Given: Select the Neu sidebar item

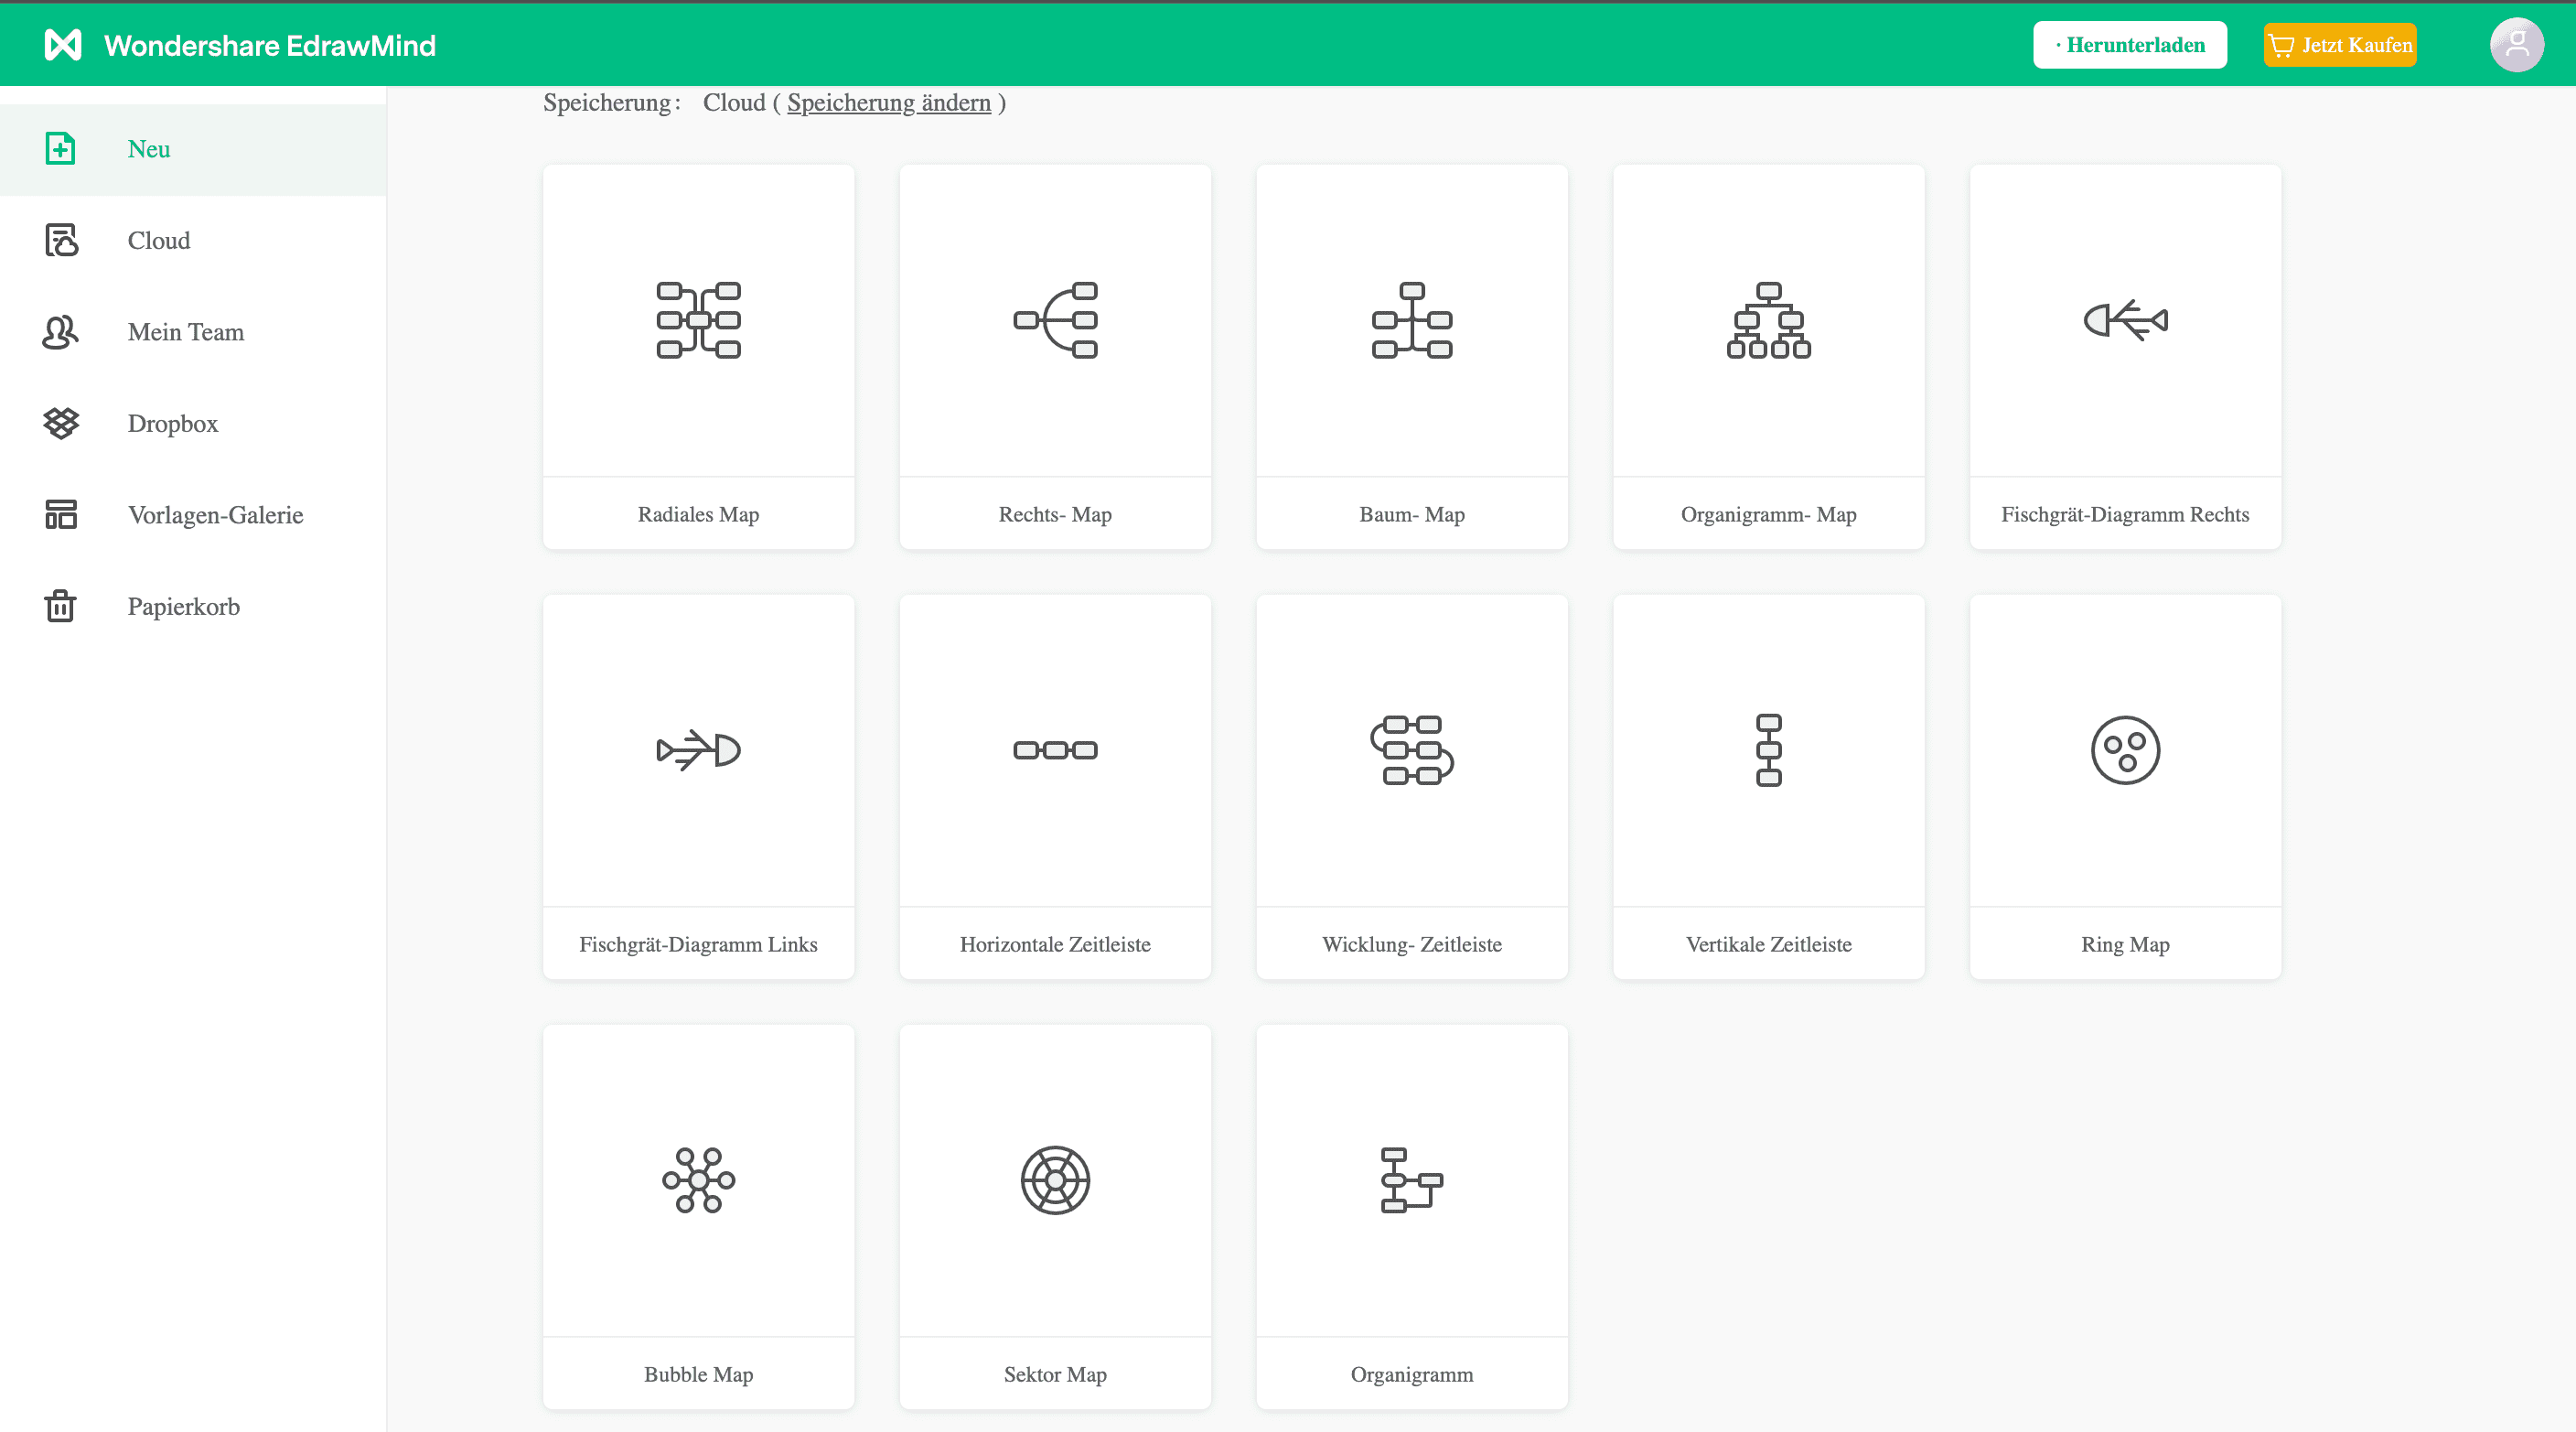Looking at the screenshot, I should [x=193, y=149].
